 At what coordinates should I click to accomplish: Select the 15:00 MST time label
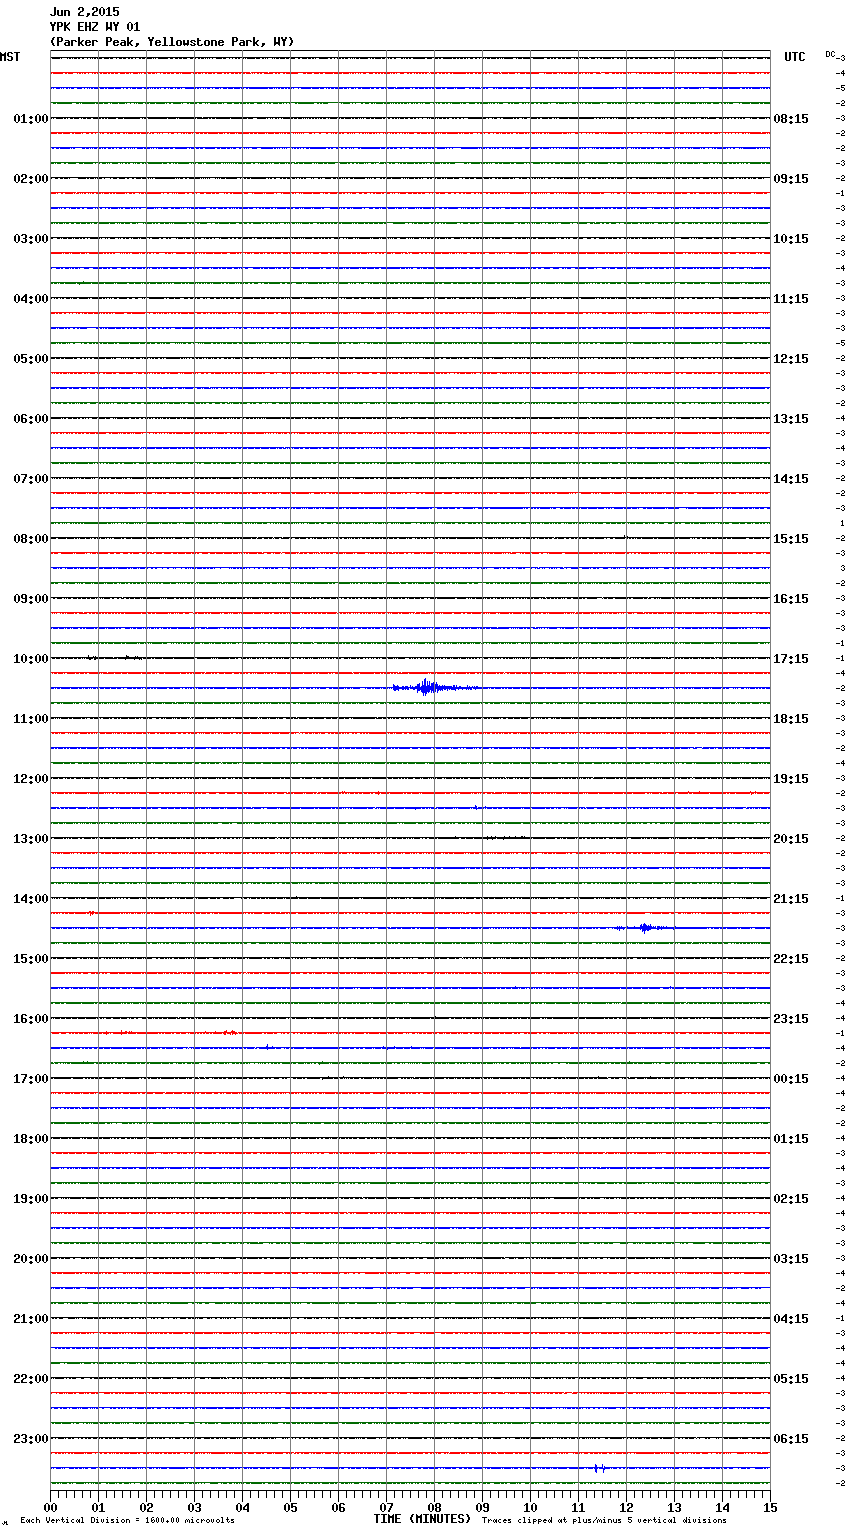point(31,959)
